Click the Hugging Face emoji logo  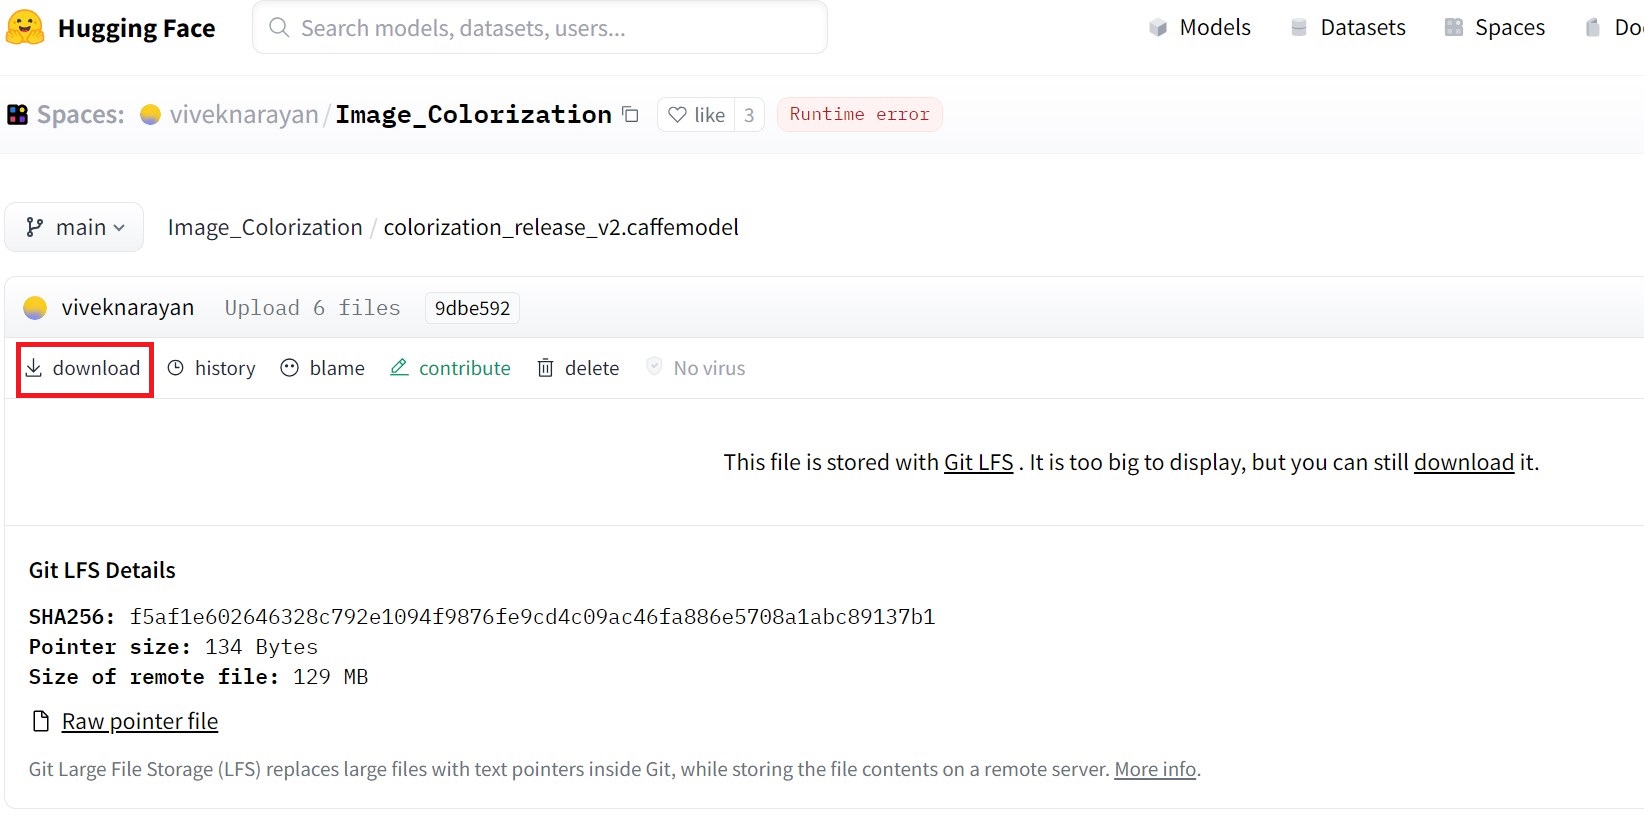point(25,28)
